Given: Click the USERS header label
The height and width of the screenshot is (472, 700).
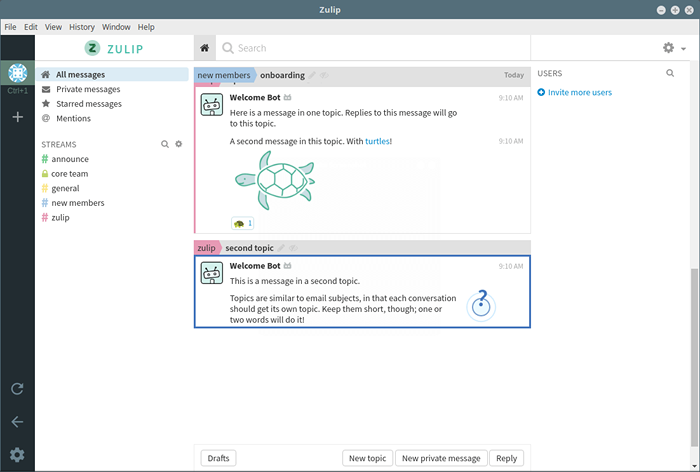Looking at the screenshot, I should [550, 73].
